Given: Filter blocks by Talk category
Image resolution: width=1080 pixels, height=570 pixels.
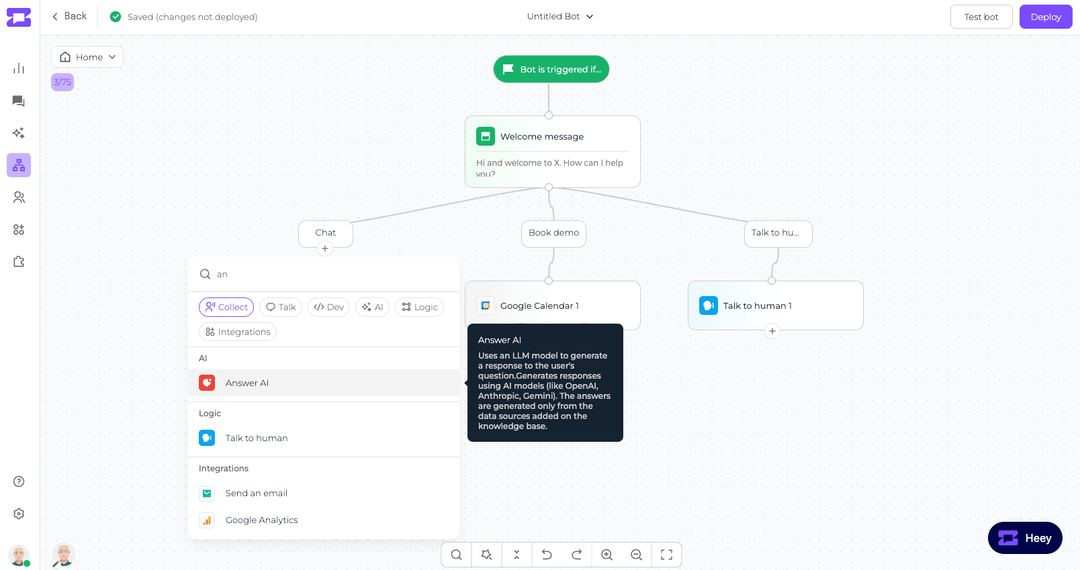Looking at the screenshot, I should tap(281, 307).
